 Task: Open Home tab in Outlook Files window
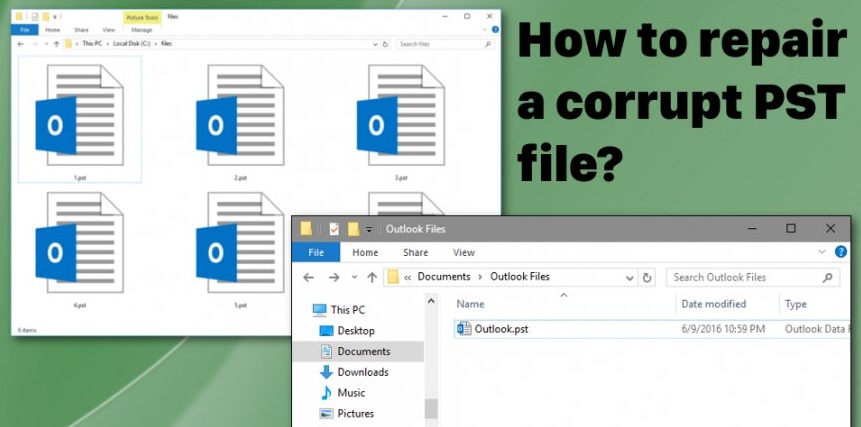pyautogui.click(x=365, y=252)
